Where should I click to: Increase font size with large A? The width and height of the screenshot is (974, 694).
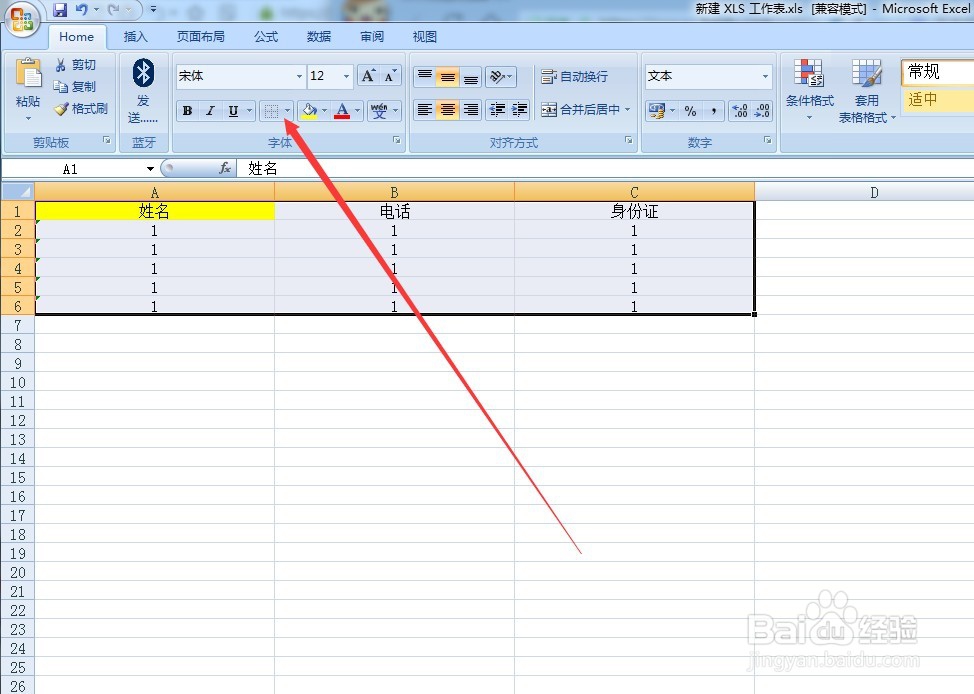point(368,76)
